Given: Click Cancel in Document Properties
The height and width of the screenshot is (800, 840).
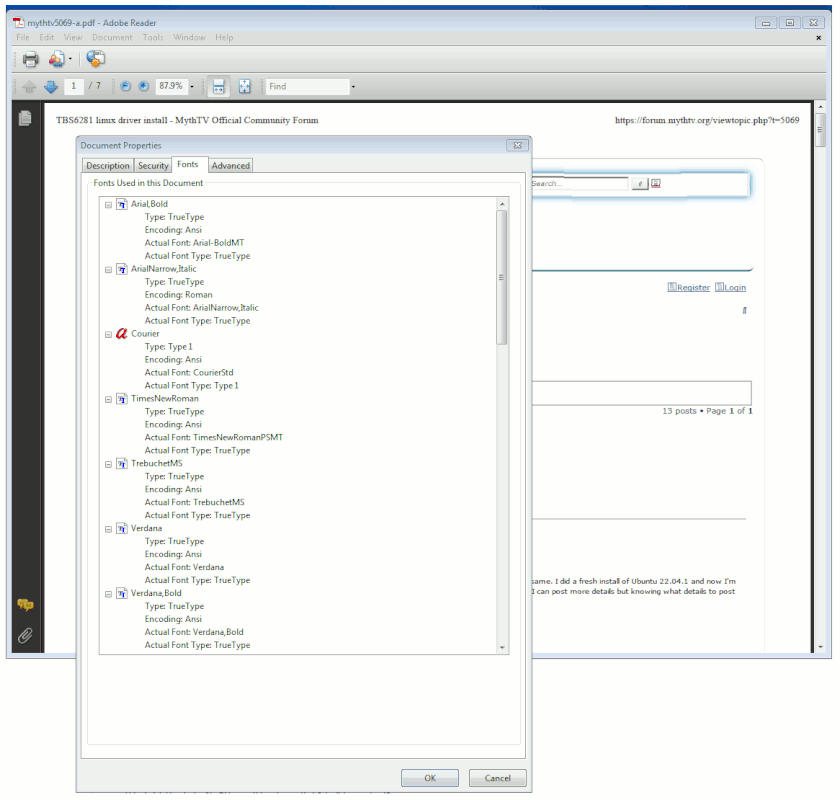Looking at the screenshot, I should click(x=497, y=778).
